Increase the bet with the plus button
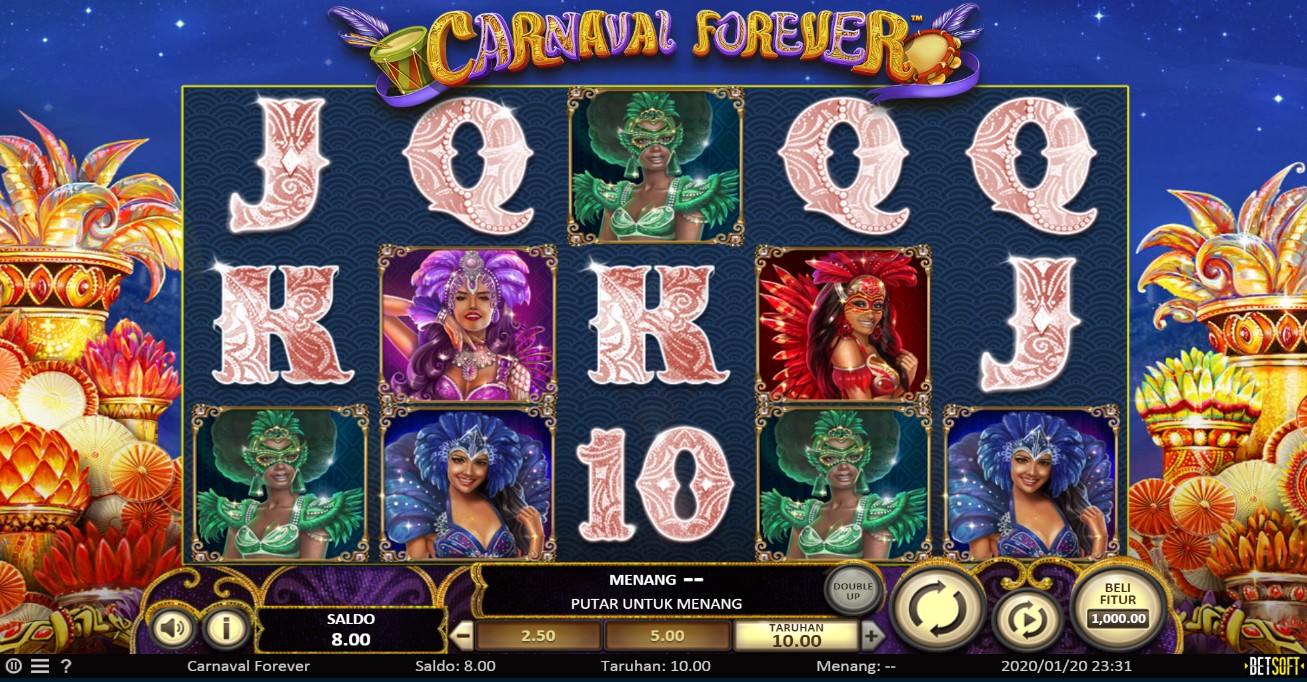The image size is (1307, 682). [x=872, y=635]
